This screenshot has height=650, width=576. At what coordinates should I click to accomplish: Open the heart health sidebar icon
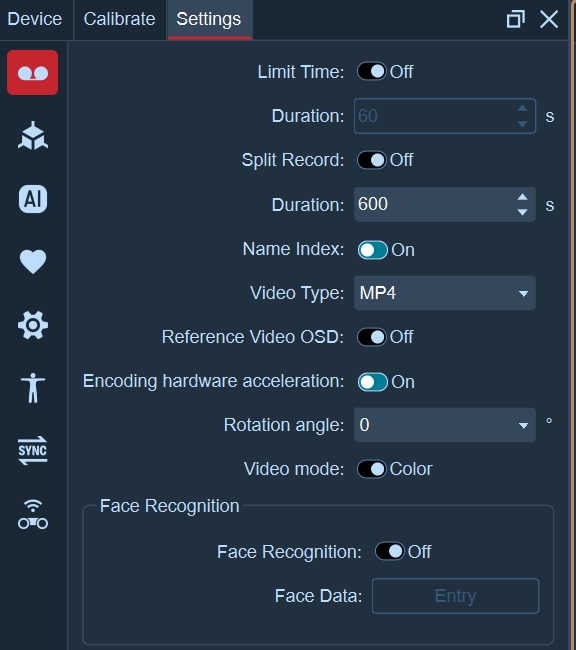(x=33, y=262)
